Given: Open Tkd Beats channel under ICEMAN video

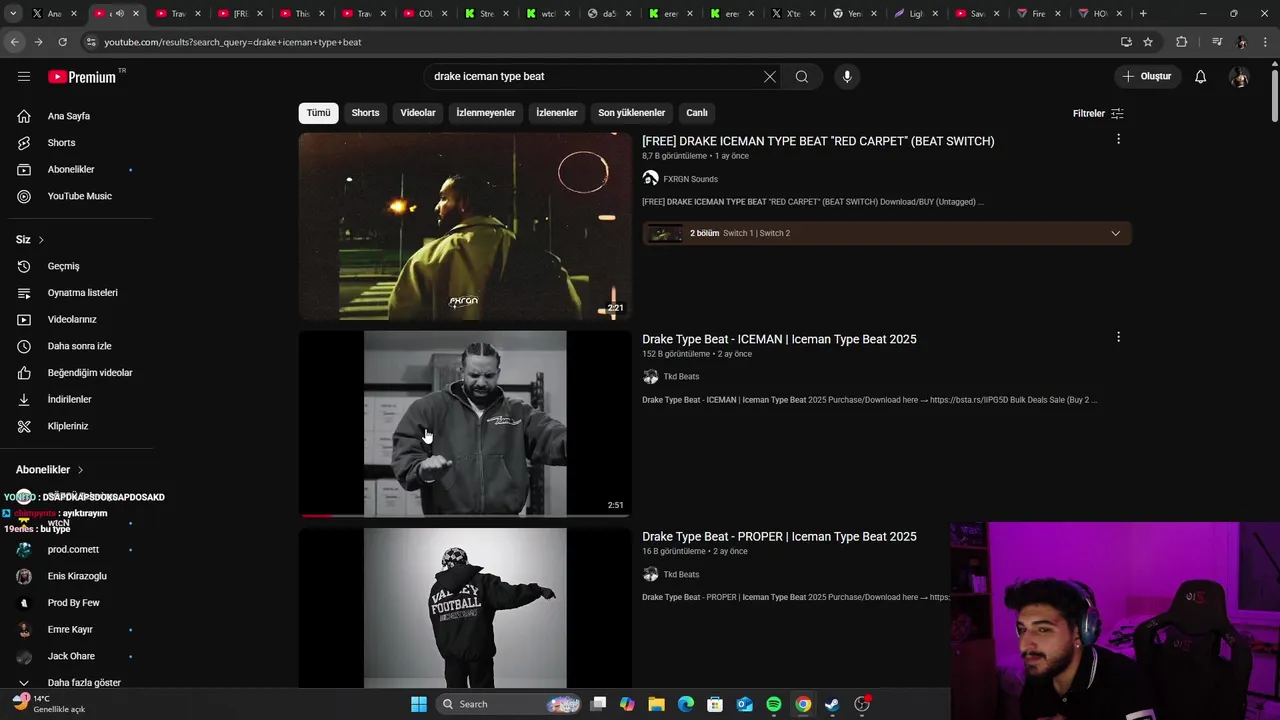Looking at the screenshot, I should coord(681,377).
